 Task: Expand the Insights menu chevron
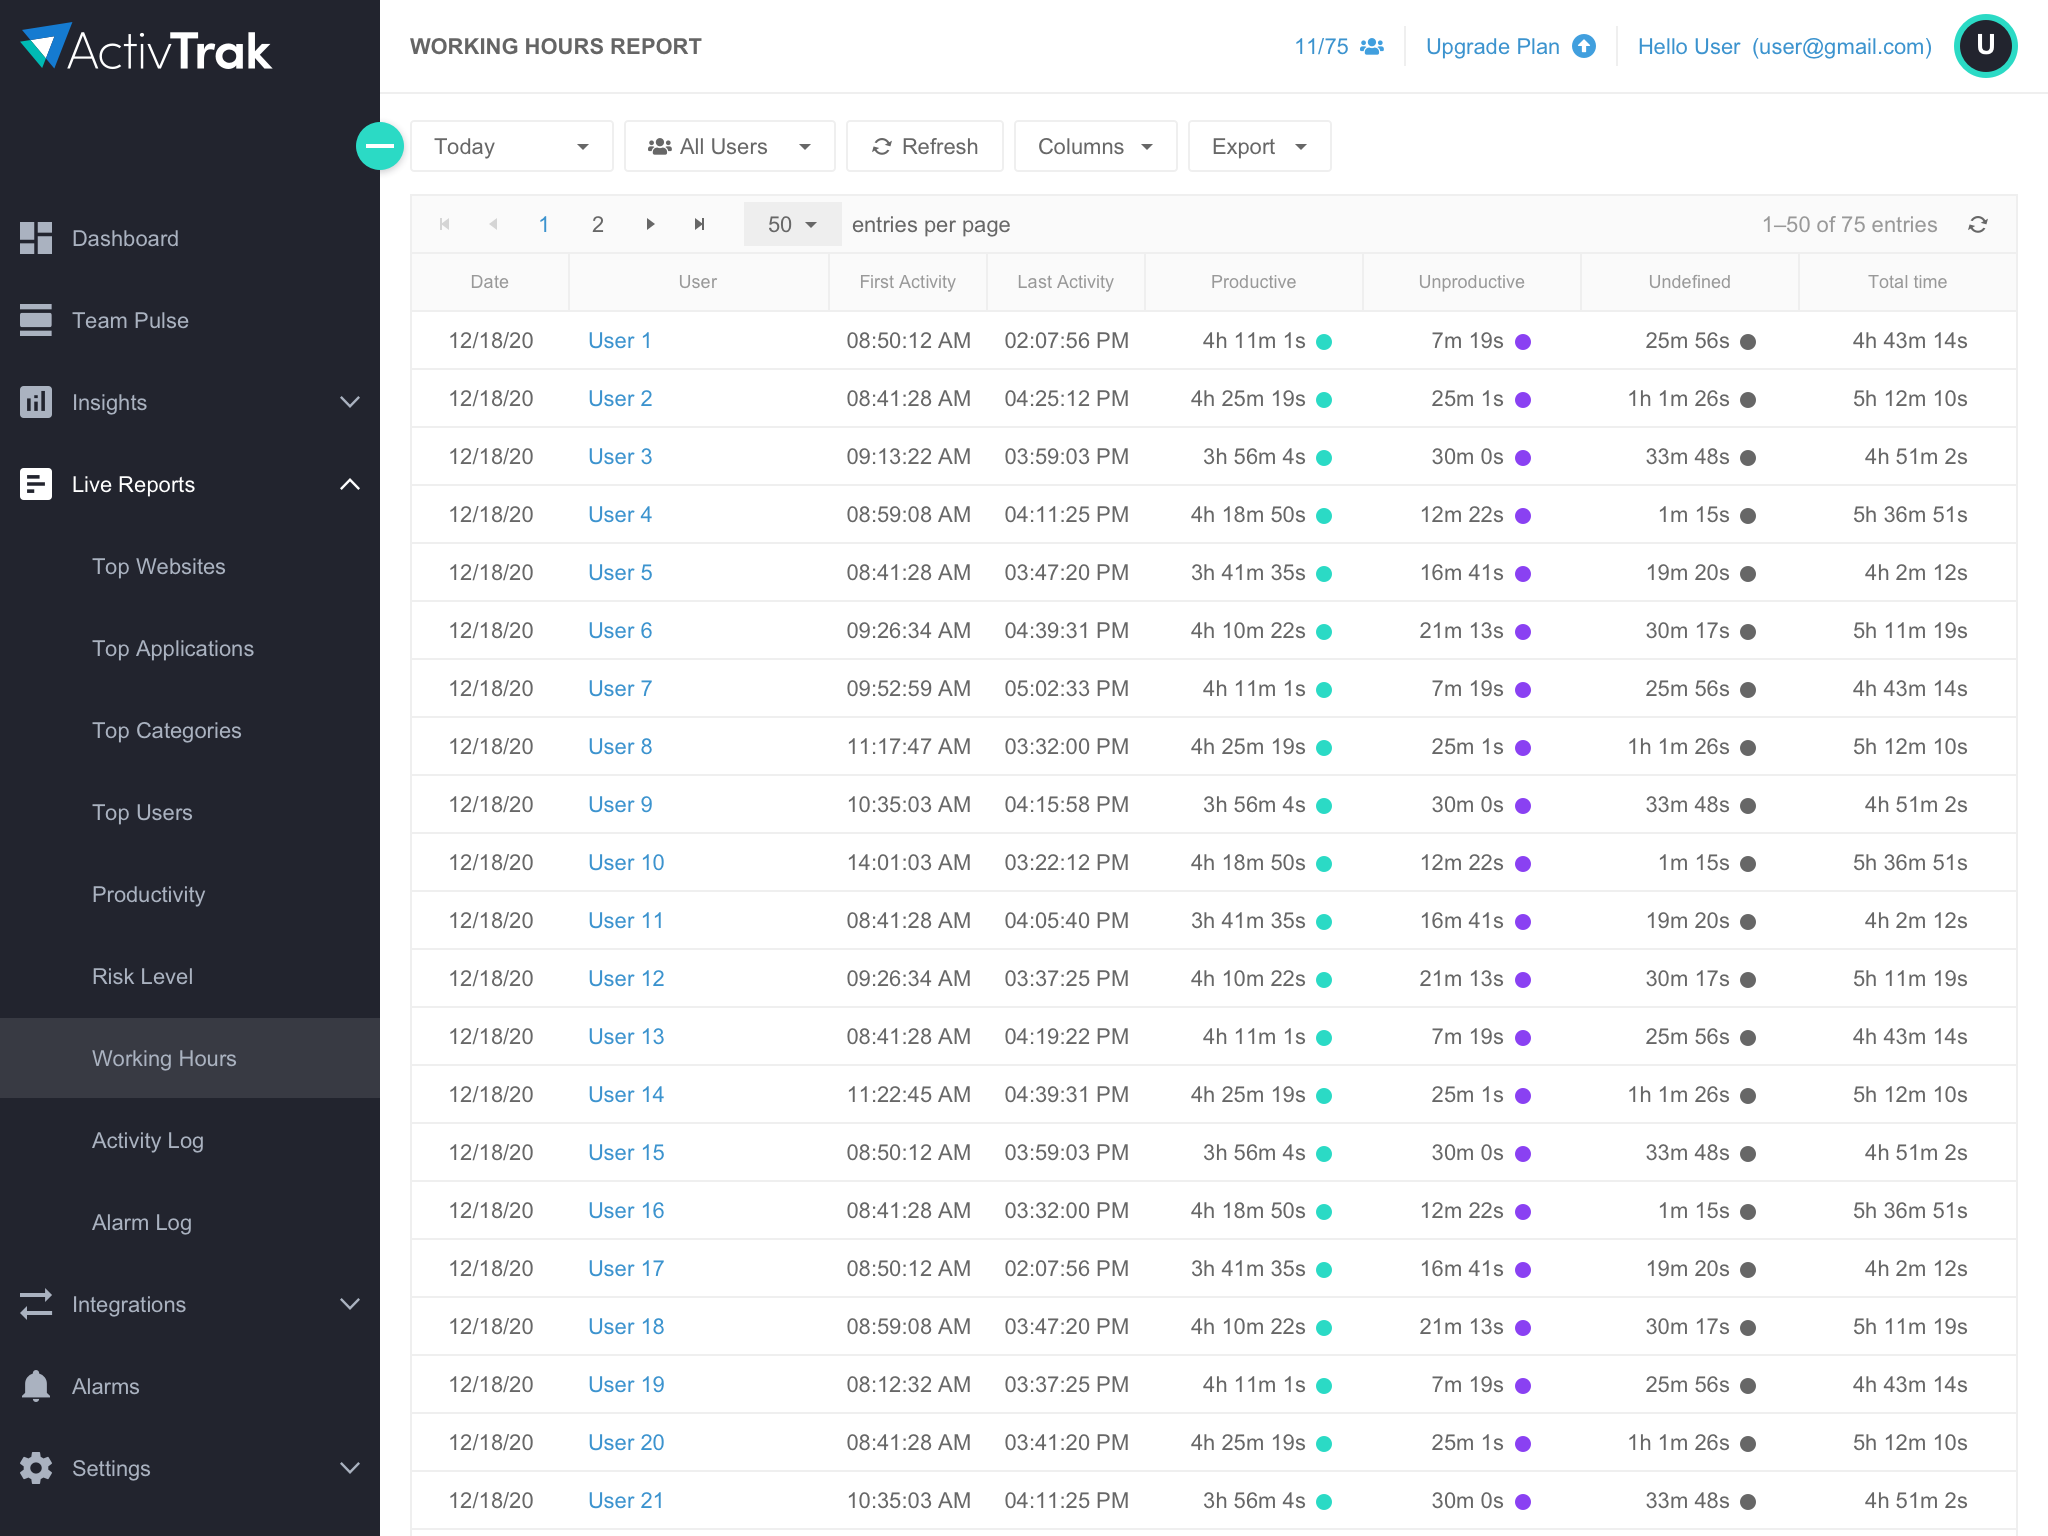click(x=349, y=402)
